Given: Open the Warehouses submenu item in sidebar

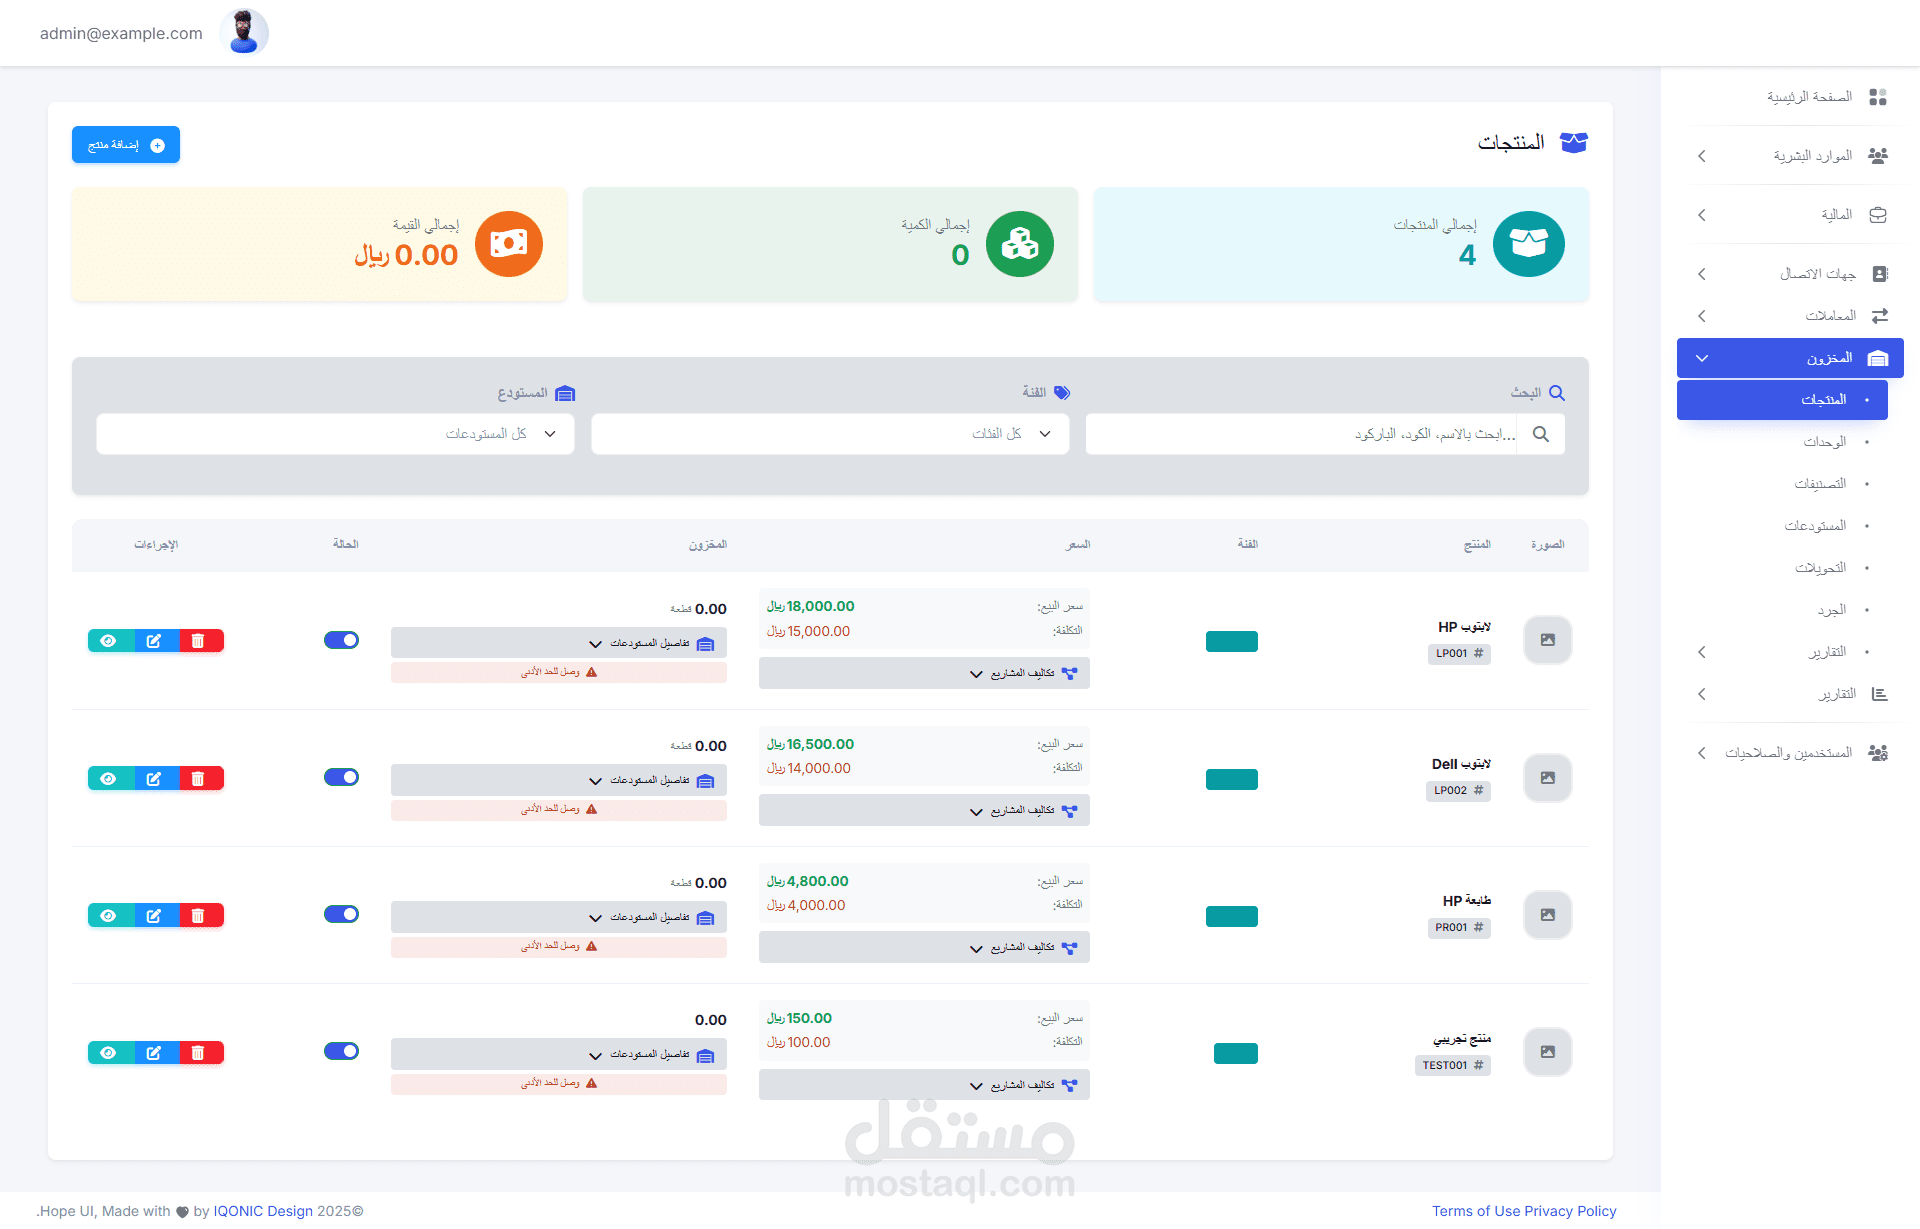Looking at the screenshot, I should click(x=1814, y=526).
